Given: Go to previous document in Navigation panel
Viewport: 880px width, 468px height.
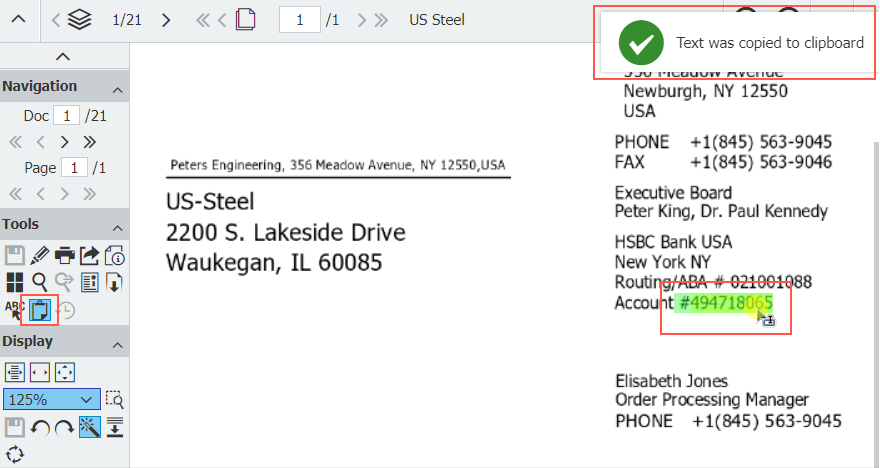Looking at the screenshot, I should tap(40, 142).
